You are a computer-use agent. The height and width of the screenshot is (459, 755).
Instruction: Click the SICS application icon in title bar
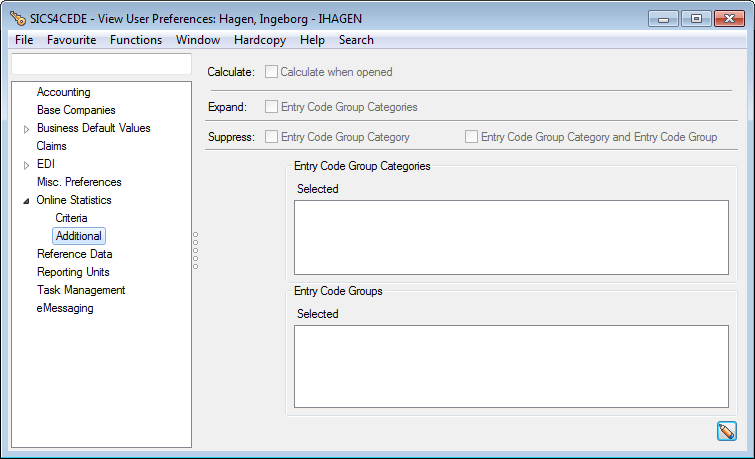[17, 18]
